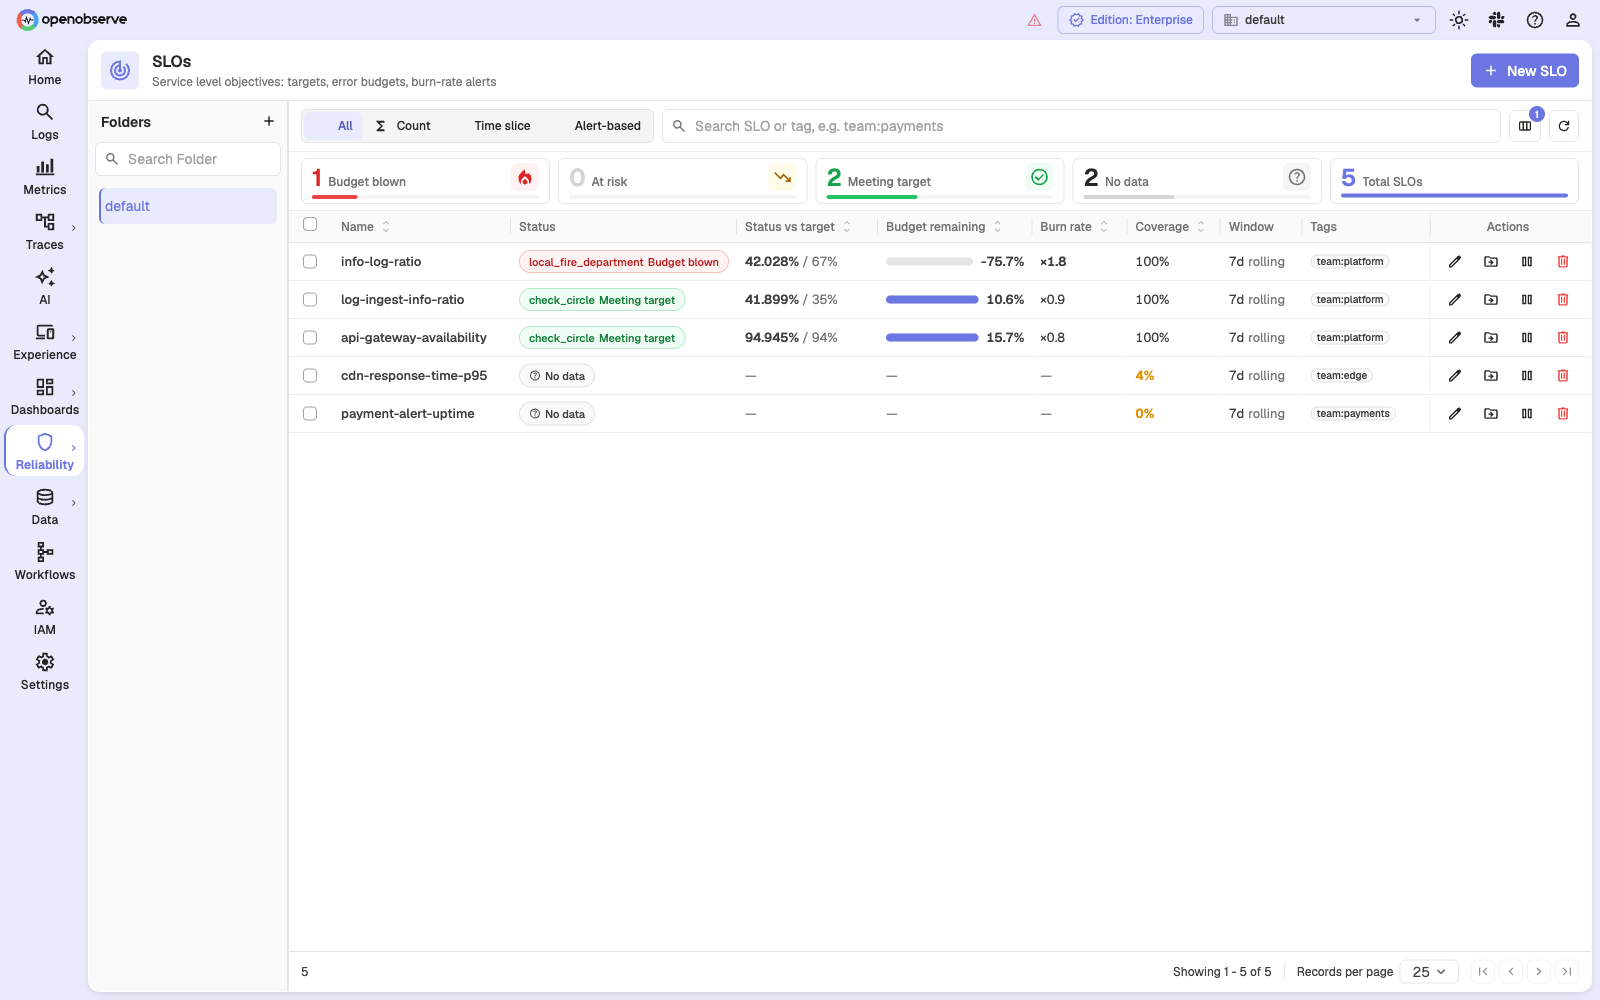Viewport: 1600px width, 1000px height.
Task: Check the log-ingest-info-ratio row checkbox
Action: [x=310, y=300]
